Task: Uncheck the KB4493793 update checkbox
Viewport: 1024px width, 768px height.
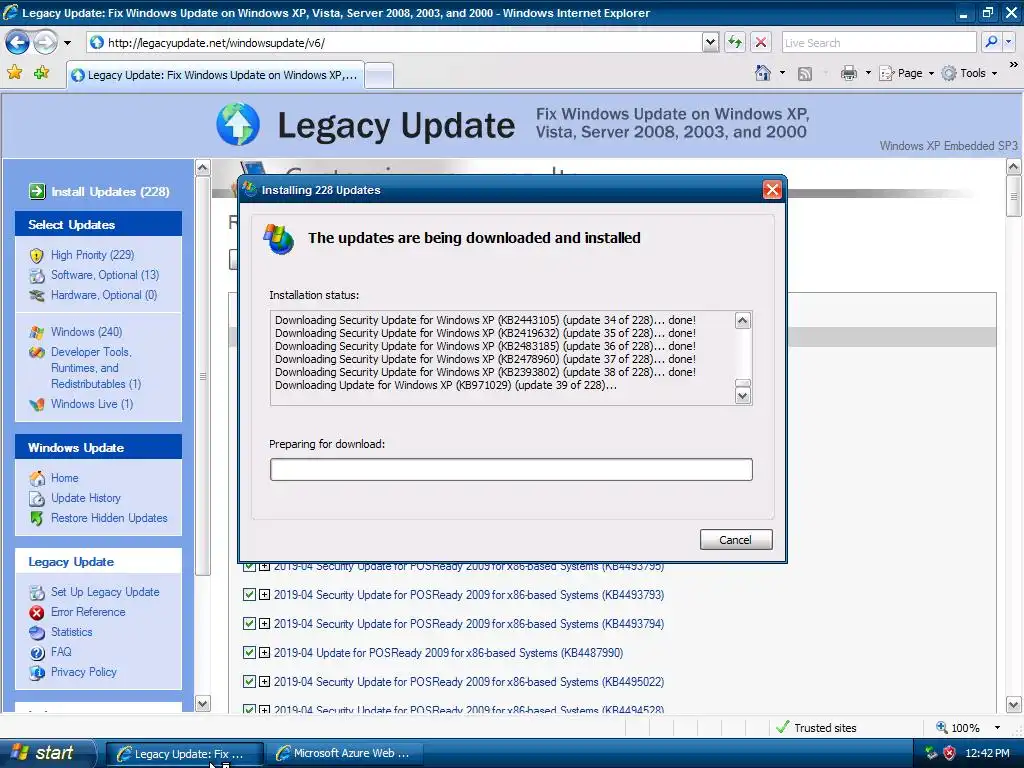Action: tap(249, 595)
